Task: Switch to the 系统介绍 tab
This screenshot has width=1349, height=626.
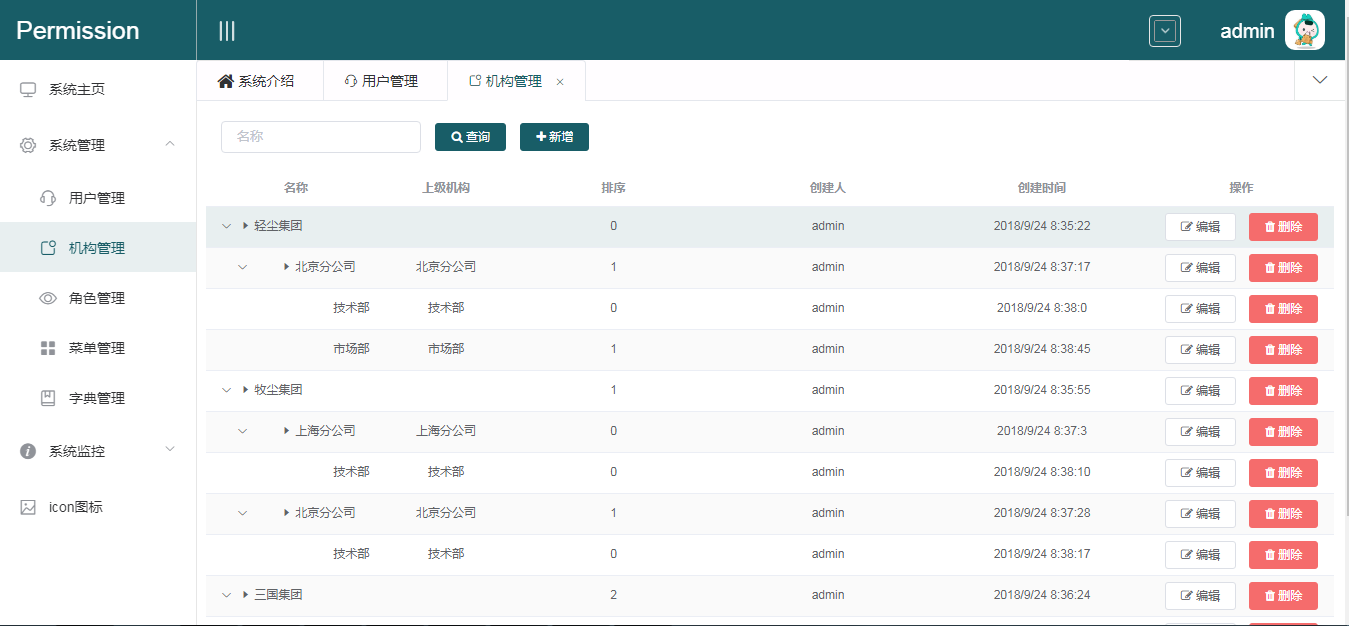Action: click(x=258, y=81)
